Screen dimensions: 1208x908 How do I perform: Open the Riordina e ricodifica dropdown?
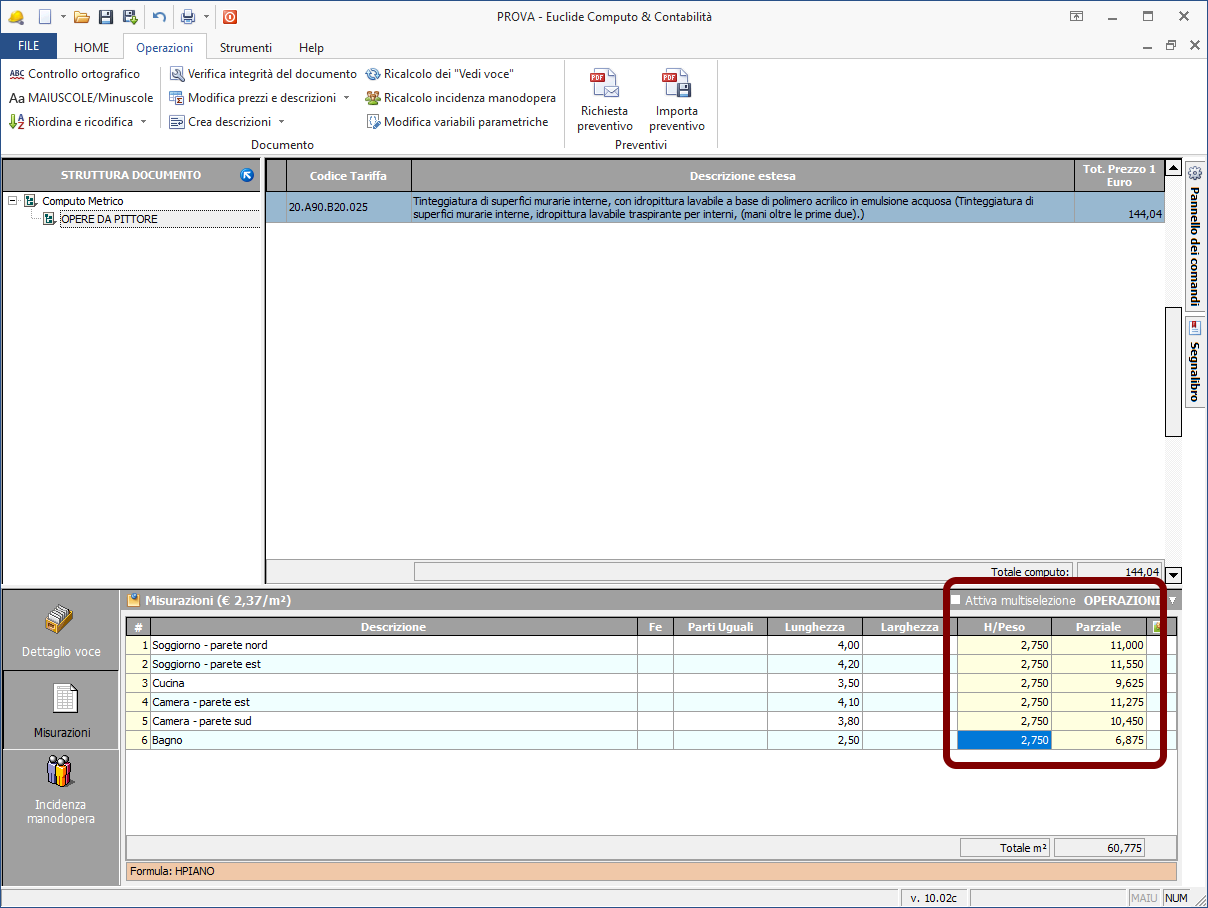click(x=143, y=122)
